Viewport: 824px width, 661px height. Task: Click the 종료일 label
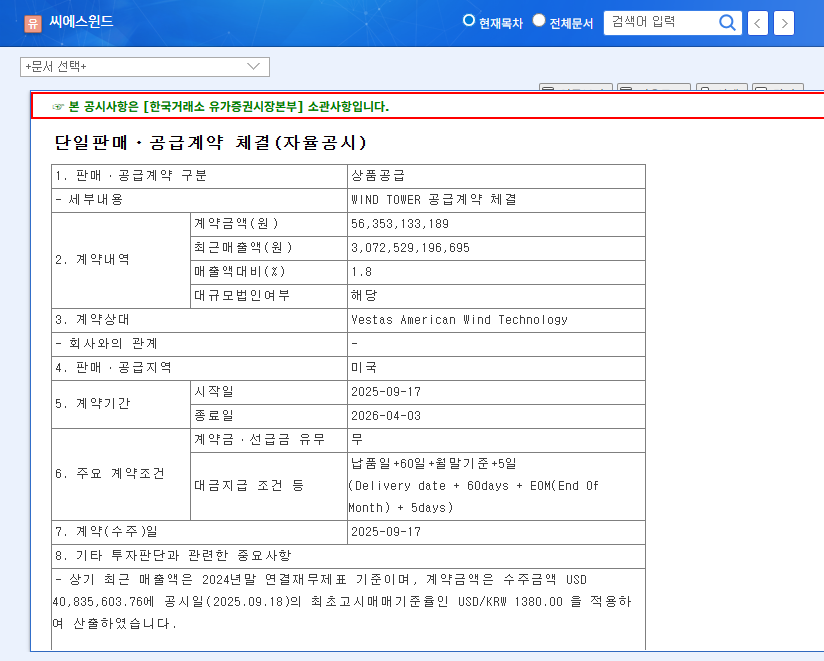point(269,416)
